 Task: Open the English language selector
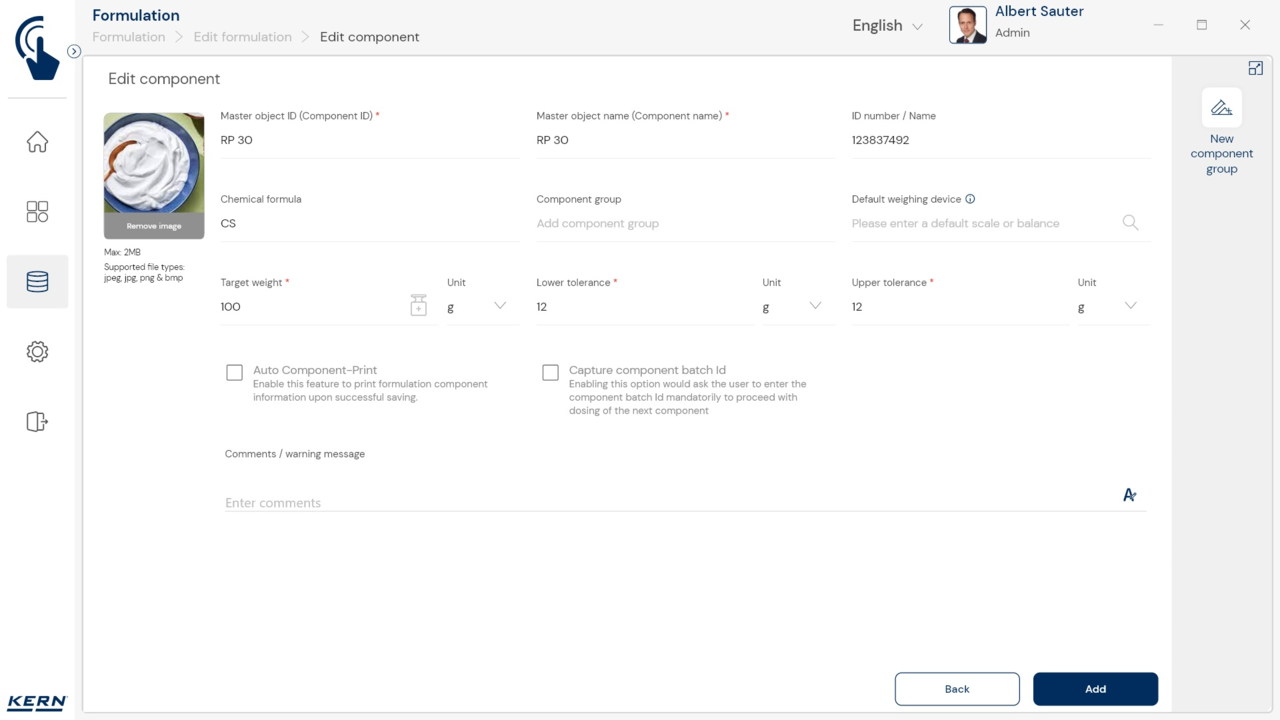pyautogui.click(x=887, y=26)
